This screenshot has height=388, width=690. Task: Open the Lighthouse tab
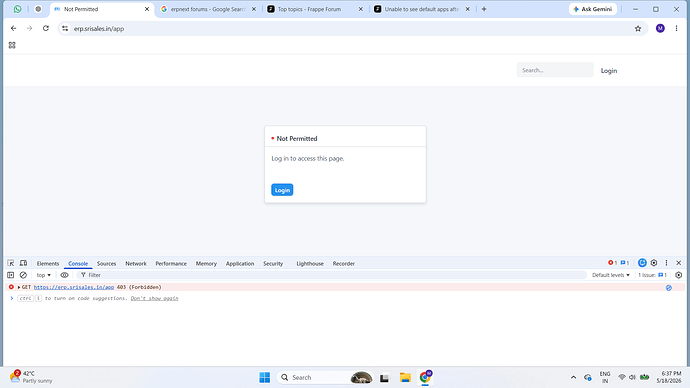pos(310,264)
